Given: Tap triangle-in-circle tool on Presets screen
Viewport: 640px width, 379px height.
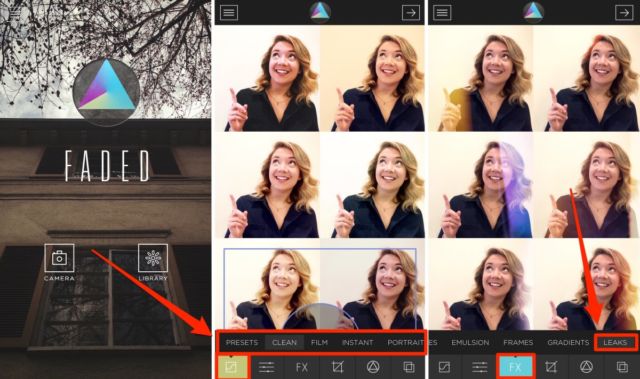Looking at the screenshot, I should (373, 367).
